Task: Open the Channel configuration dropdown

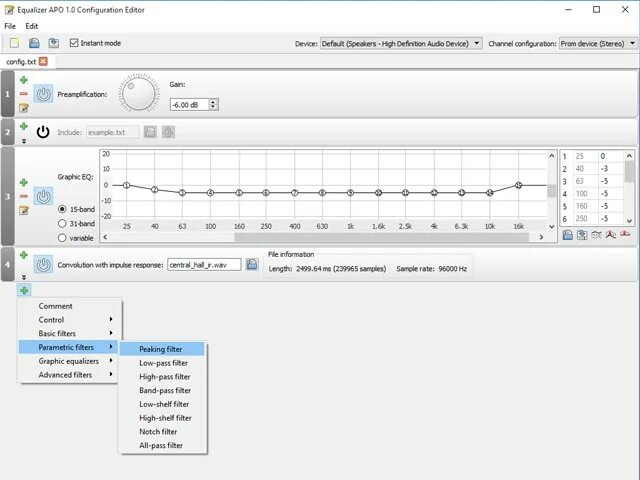Action: 598,43
